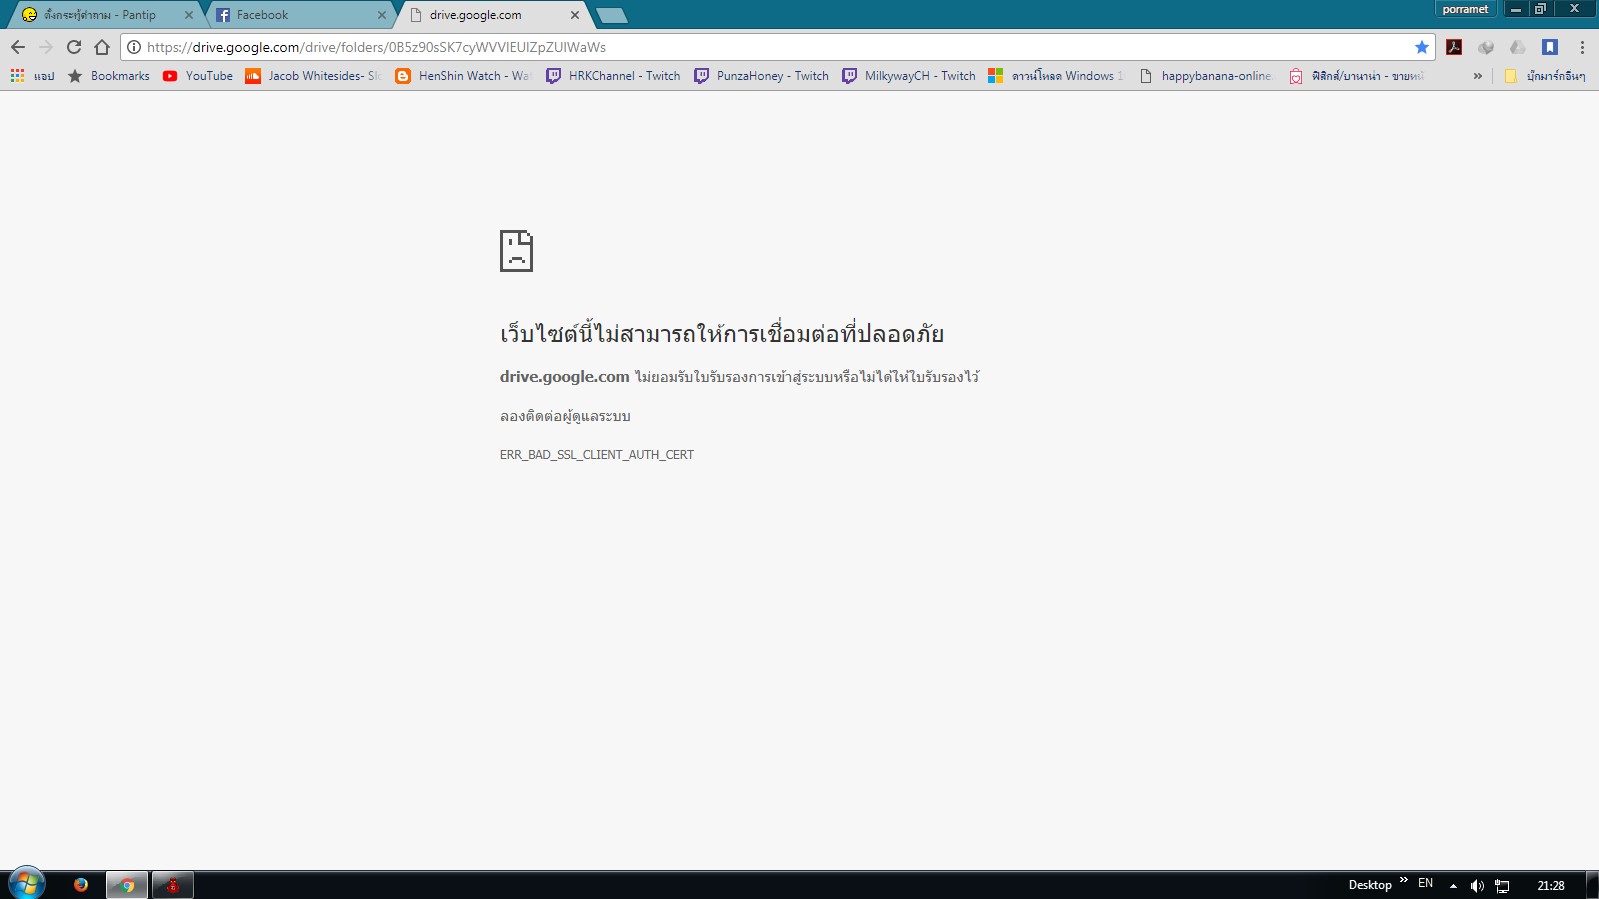Open a new tab with the new-tab button
The width and height of the screenshot is (1599, 899).
coord(611,15)
